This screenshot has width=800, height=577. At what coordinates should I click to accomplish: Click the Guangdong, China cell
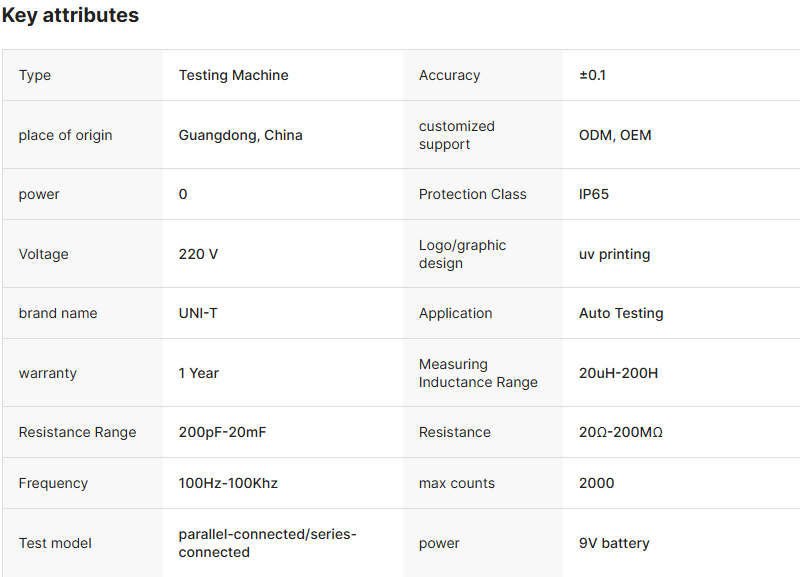coord(240,135)
